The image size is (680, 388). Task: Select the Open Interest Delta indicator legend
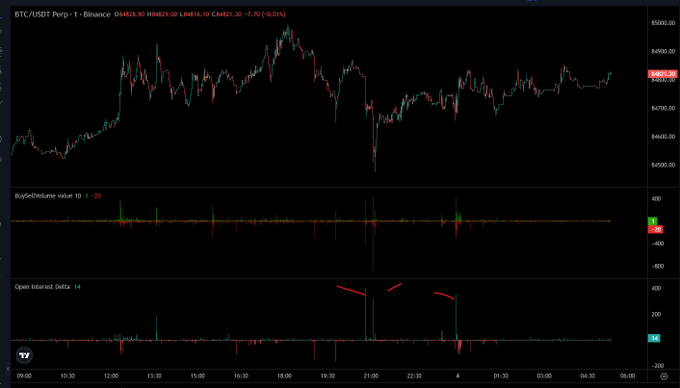click(42, 287)
